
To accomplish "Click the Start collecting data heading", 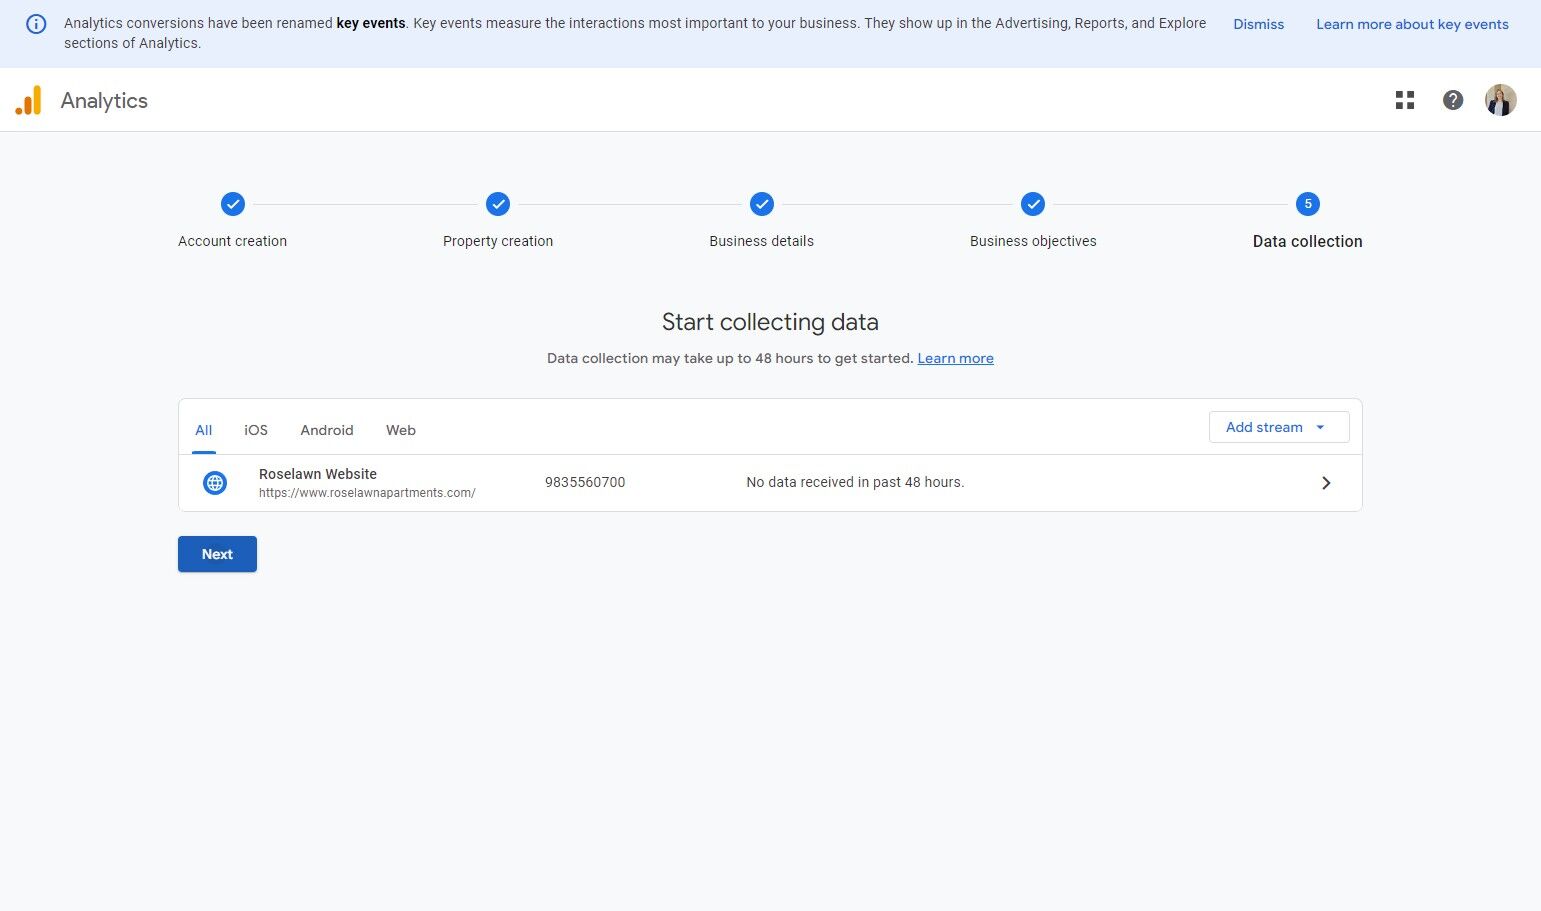I will (770, 322).
